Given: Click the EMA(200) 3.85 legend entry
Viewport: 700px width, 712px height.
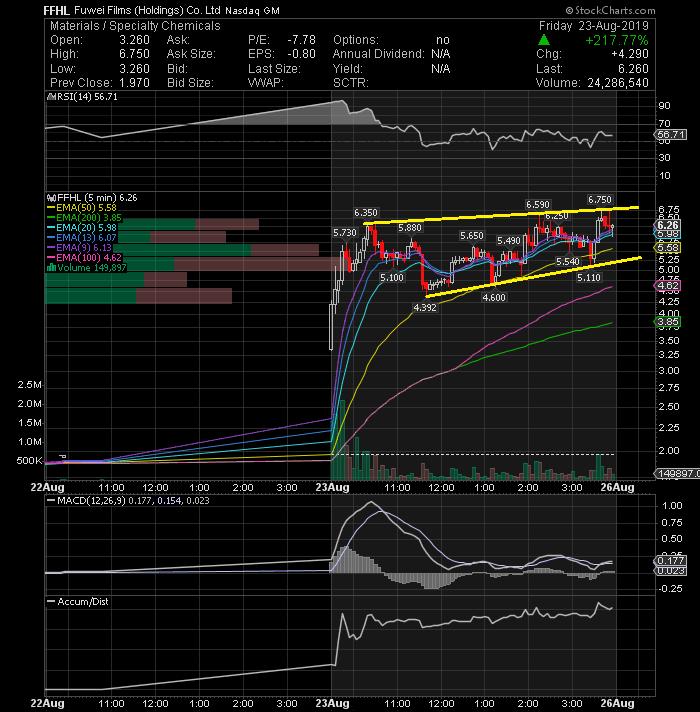Looking at the screenshot, I should tap(89, 218).
